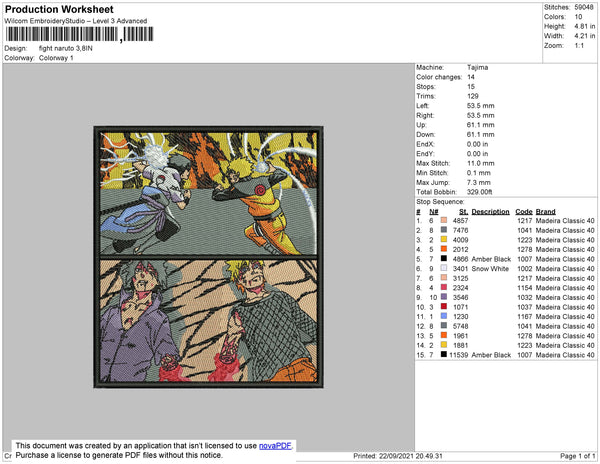The height and width of the screenshot is (464, 600).
Task: Select the black swatch beside 11539 Amber Black
Action: point(443,354)
